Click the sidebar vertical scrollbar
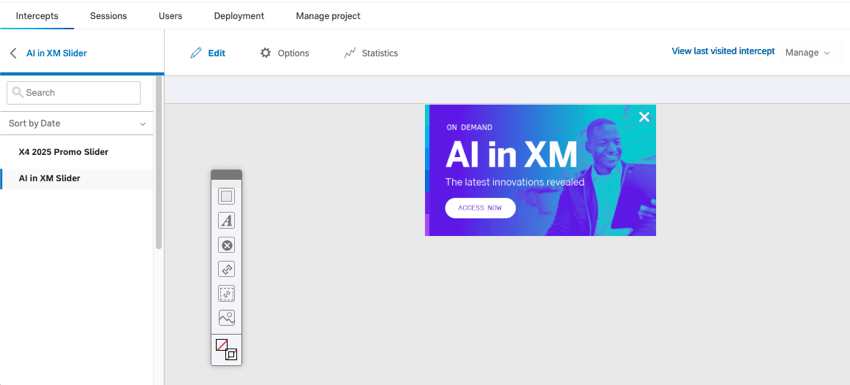This screenshot has width=850, height=385. [x=158, y=163]
